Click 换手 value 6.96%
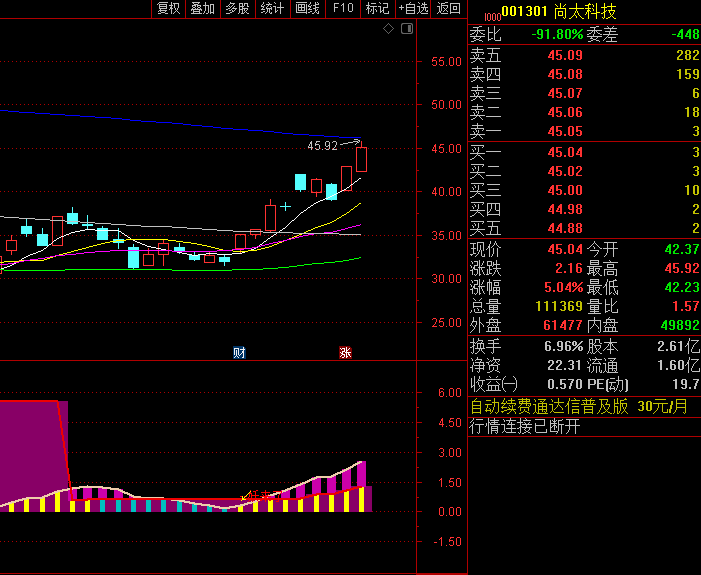The height and width of the screenshot is (575, 701). (563, 347)
